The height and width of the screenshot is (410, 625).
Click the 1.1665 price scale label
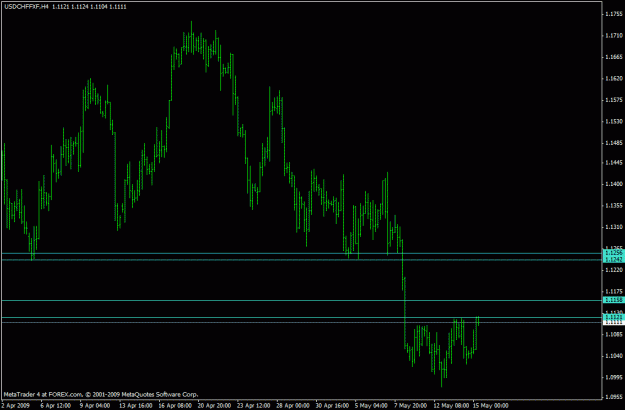click(x=614, y=57)
